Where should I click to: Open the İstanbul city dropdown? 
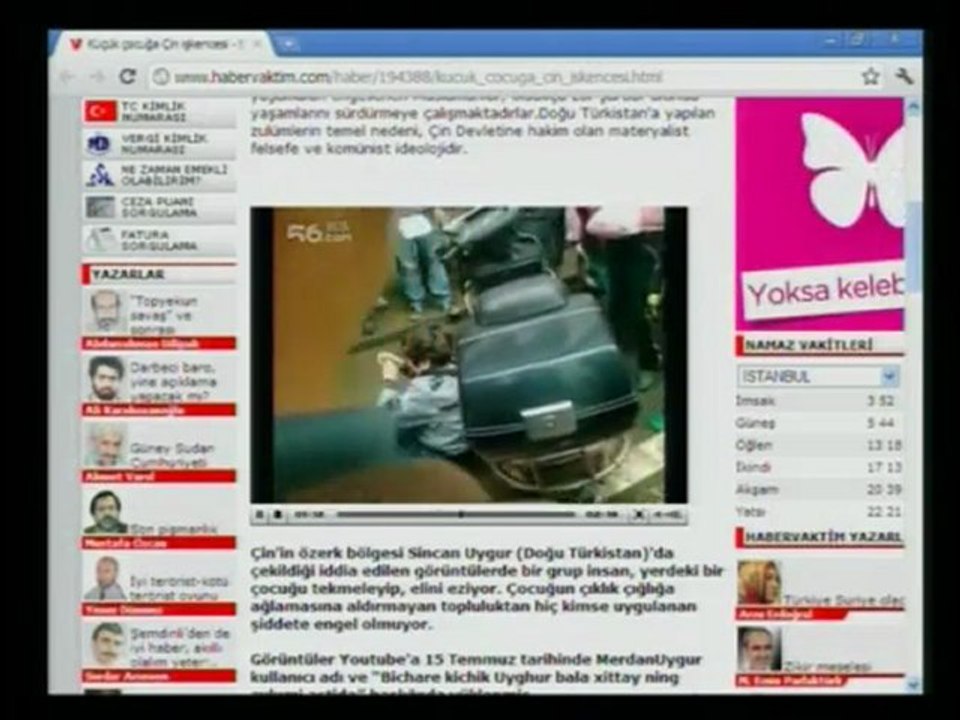[818, 376]
